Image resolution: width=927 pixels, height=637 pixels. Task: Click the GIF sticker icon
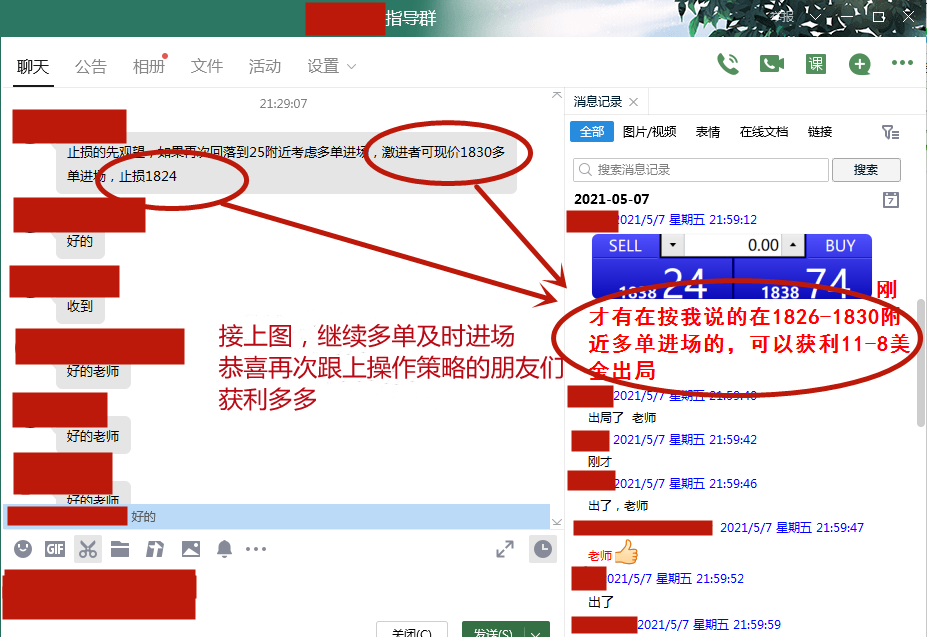tap(55, 548)
